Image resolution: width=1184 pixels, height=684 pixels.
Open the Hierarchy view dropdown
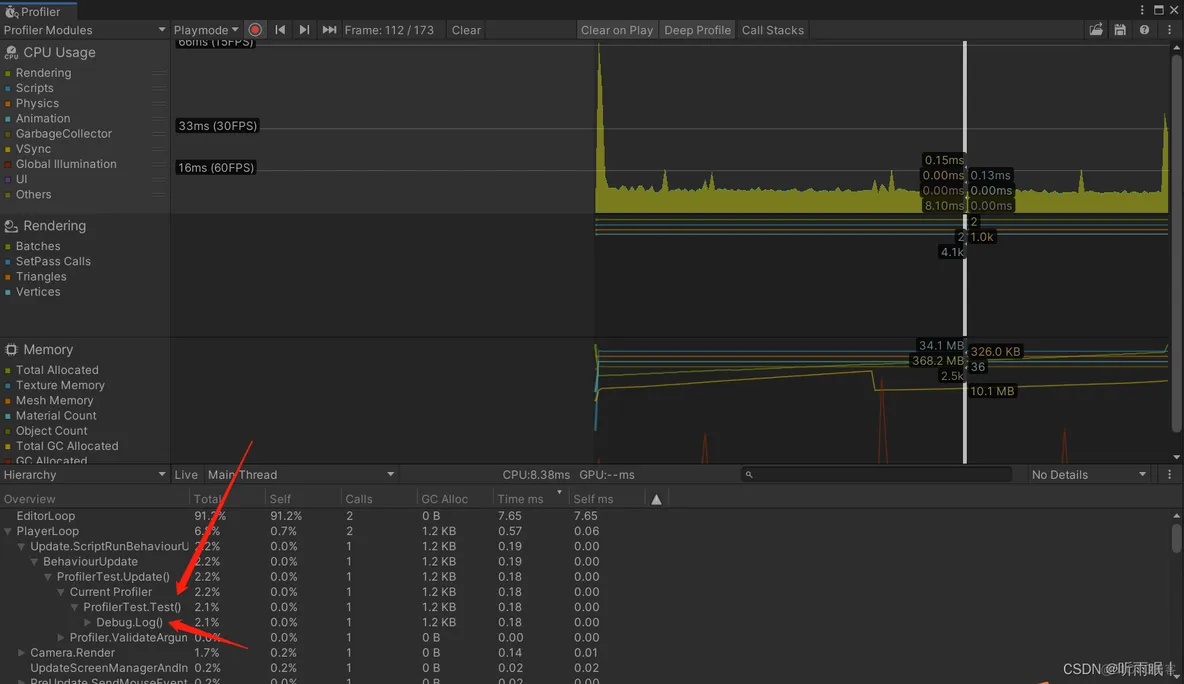(x=85, y=475)
